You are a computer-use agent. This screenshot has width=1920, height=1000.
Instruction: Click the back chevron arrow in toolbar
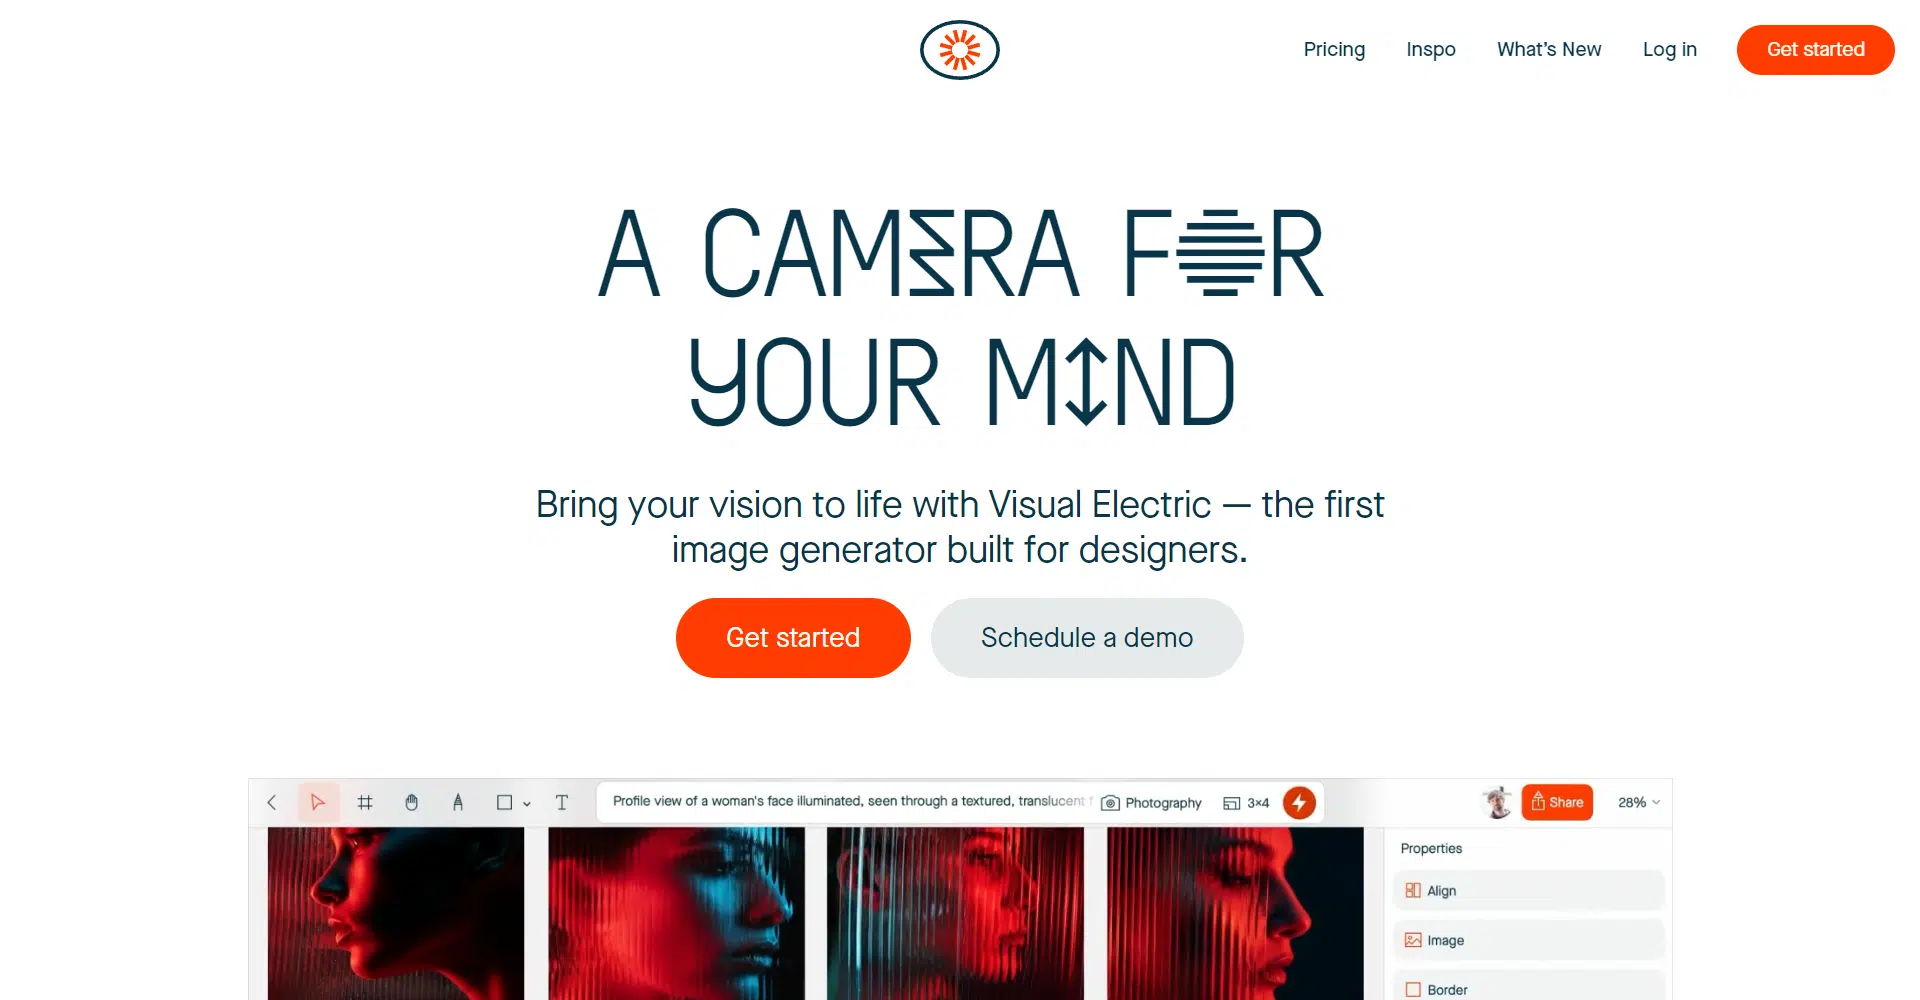pyautogui.click(x=271, y=802)
